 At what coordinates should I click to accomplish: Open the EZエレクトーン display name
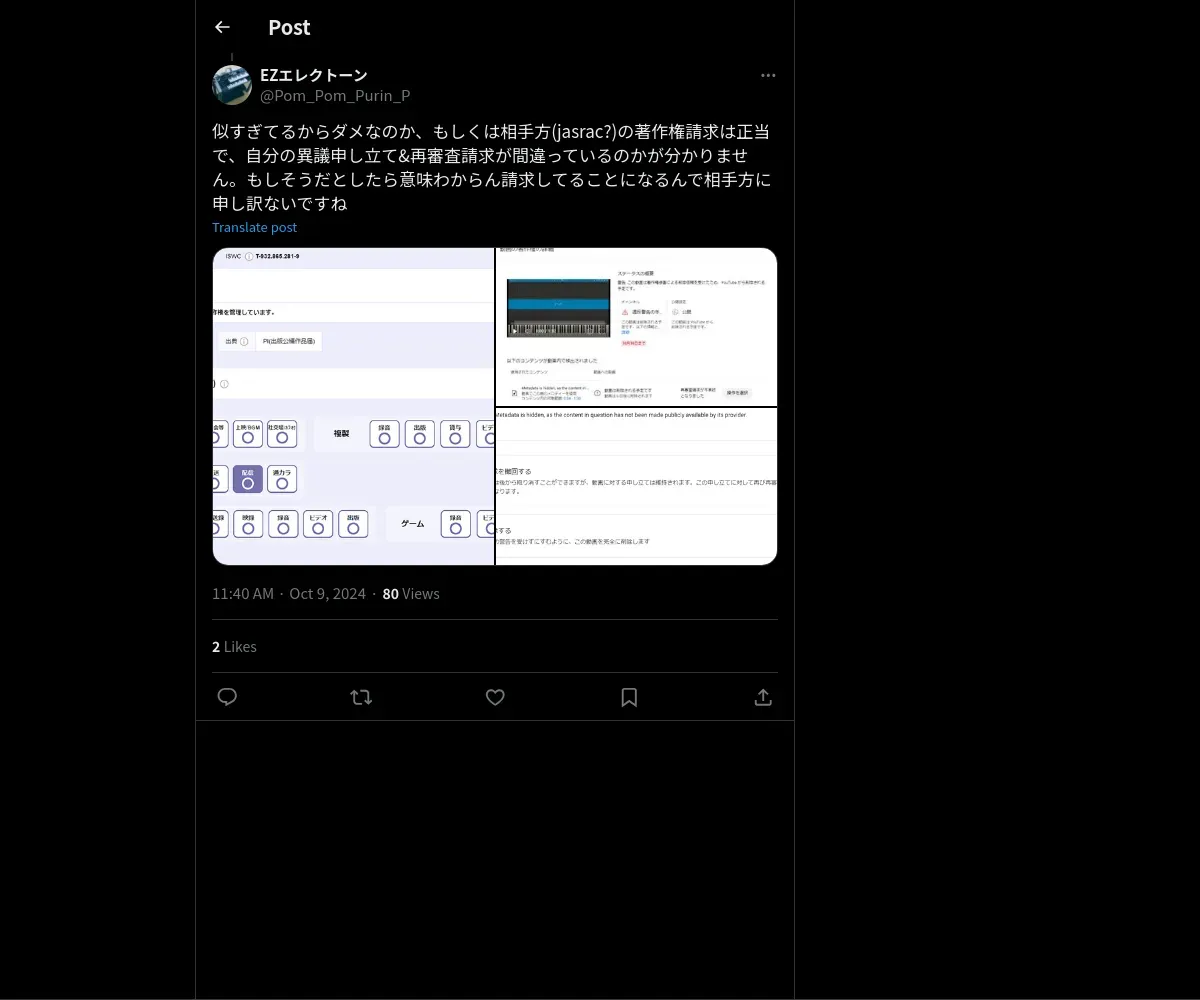(314, 75)
